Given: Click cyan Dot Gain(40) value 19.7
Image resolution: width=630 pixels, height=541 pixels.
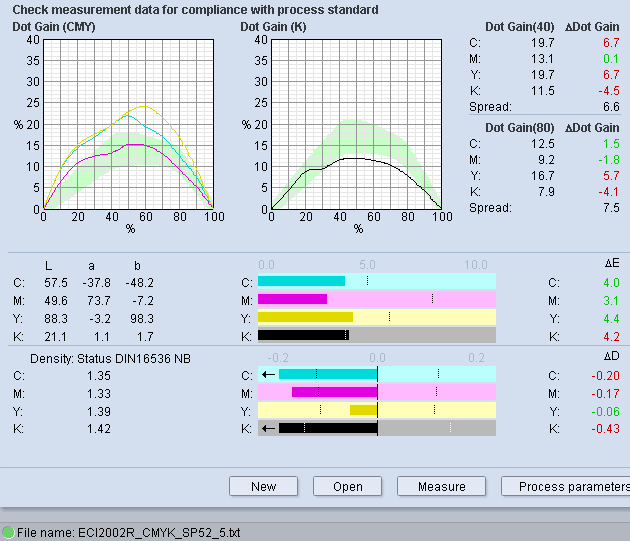Looking at the screenshot, I should point(542,43).
